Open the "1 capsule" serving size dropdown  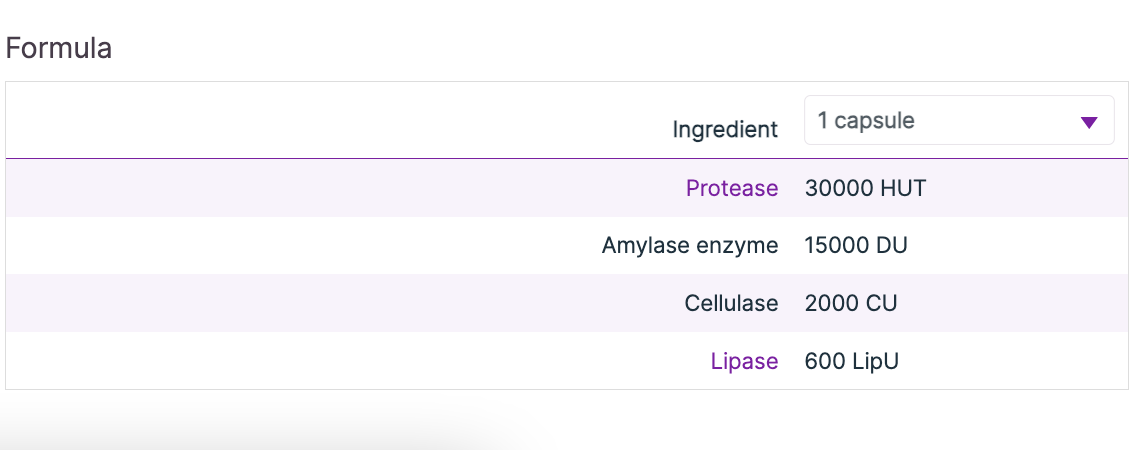click(958, 121)
